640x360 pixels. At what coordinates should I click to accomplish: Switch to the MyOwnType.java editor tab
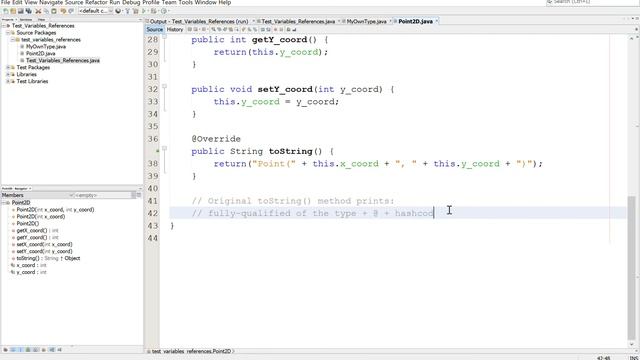pyautogui.click(x=366, y=21)
